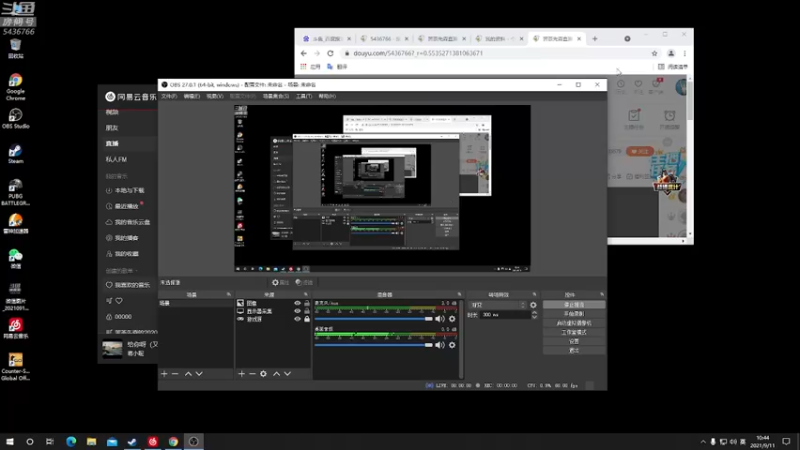Open Settings button in OBS Controls
The height and width of the screenshot is (450, 800).
pos(574,341)
